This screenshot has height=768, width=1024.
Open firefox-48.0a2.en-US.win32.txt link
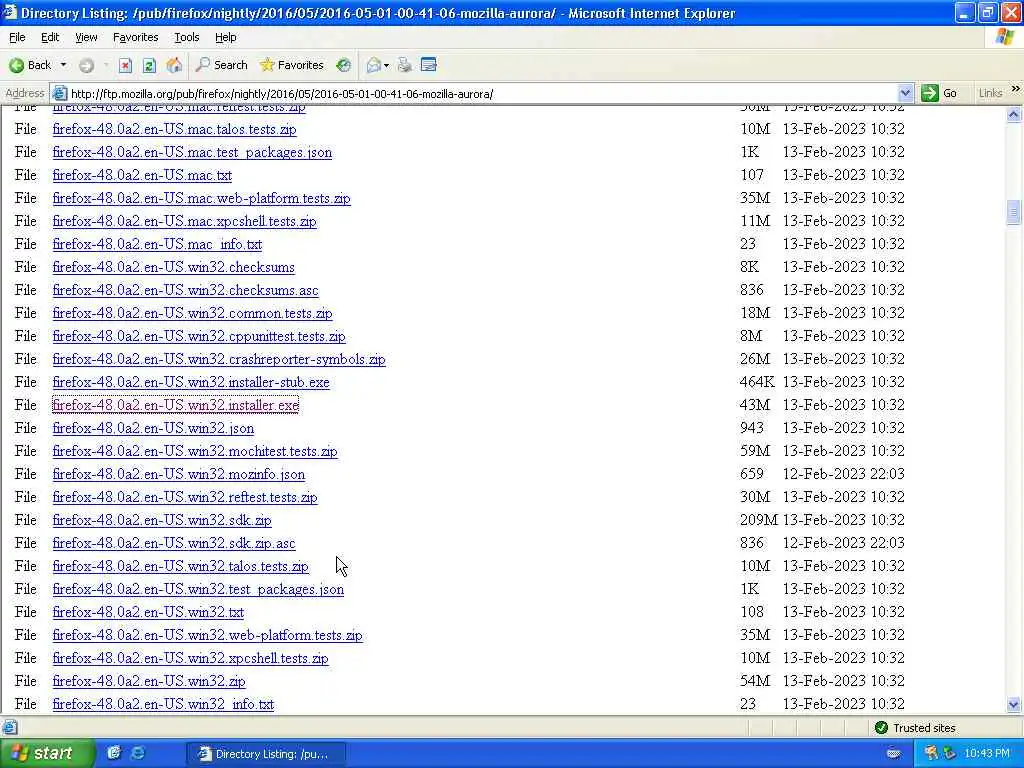point(148,613)
